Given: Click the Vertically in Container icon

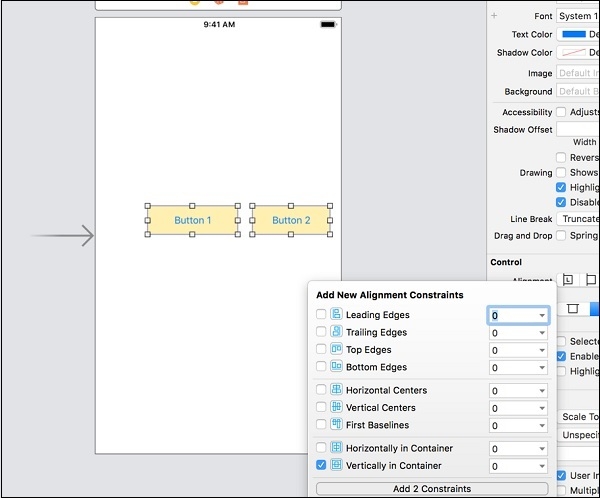Looking at the screenshot, I should pos(336,465).
